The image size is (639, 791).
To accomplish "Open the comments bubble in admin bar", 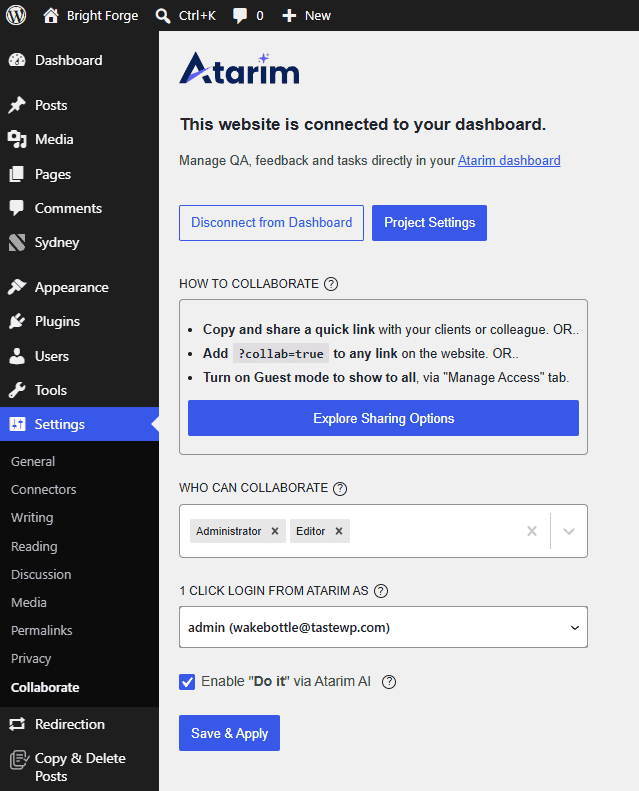I will (x=240, y=16).
